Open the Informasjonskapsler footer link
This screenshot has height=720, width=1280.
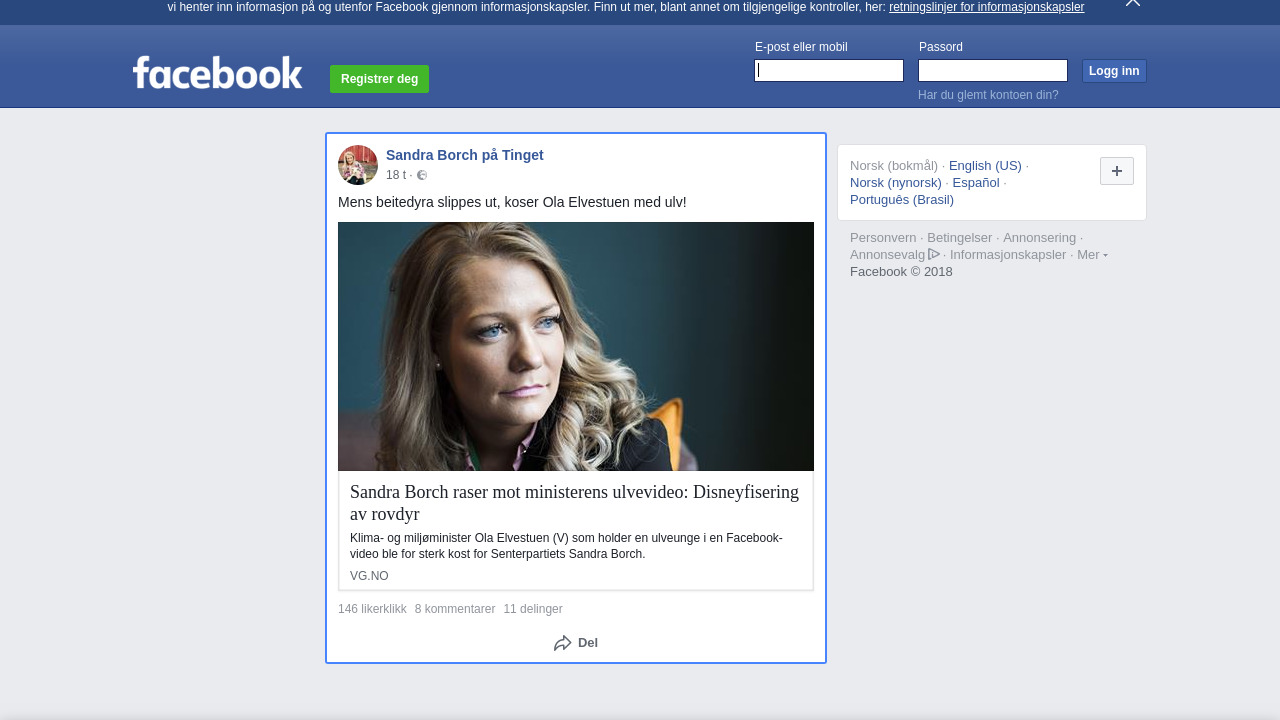point(1008,255)
